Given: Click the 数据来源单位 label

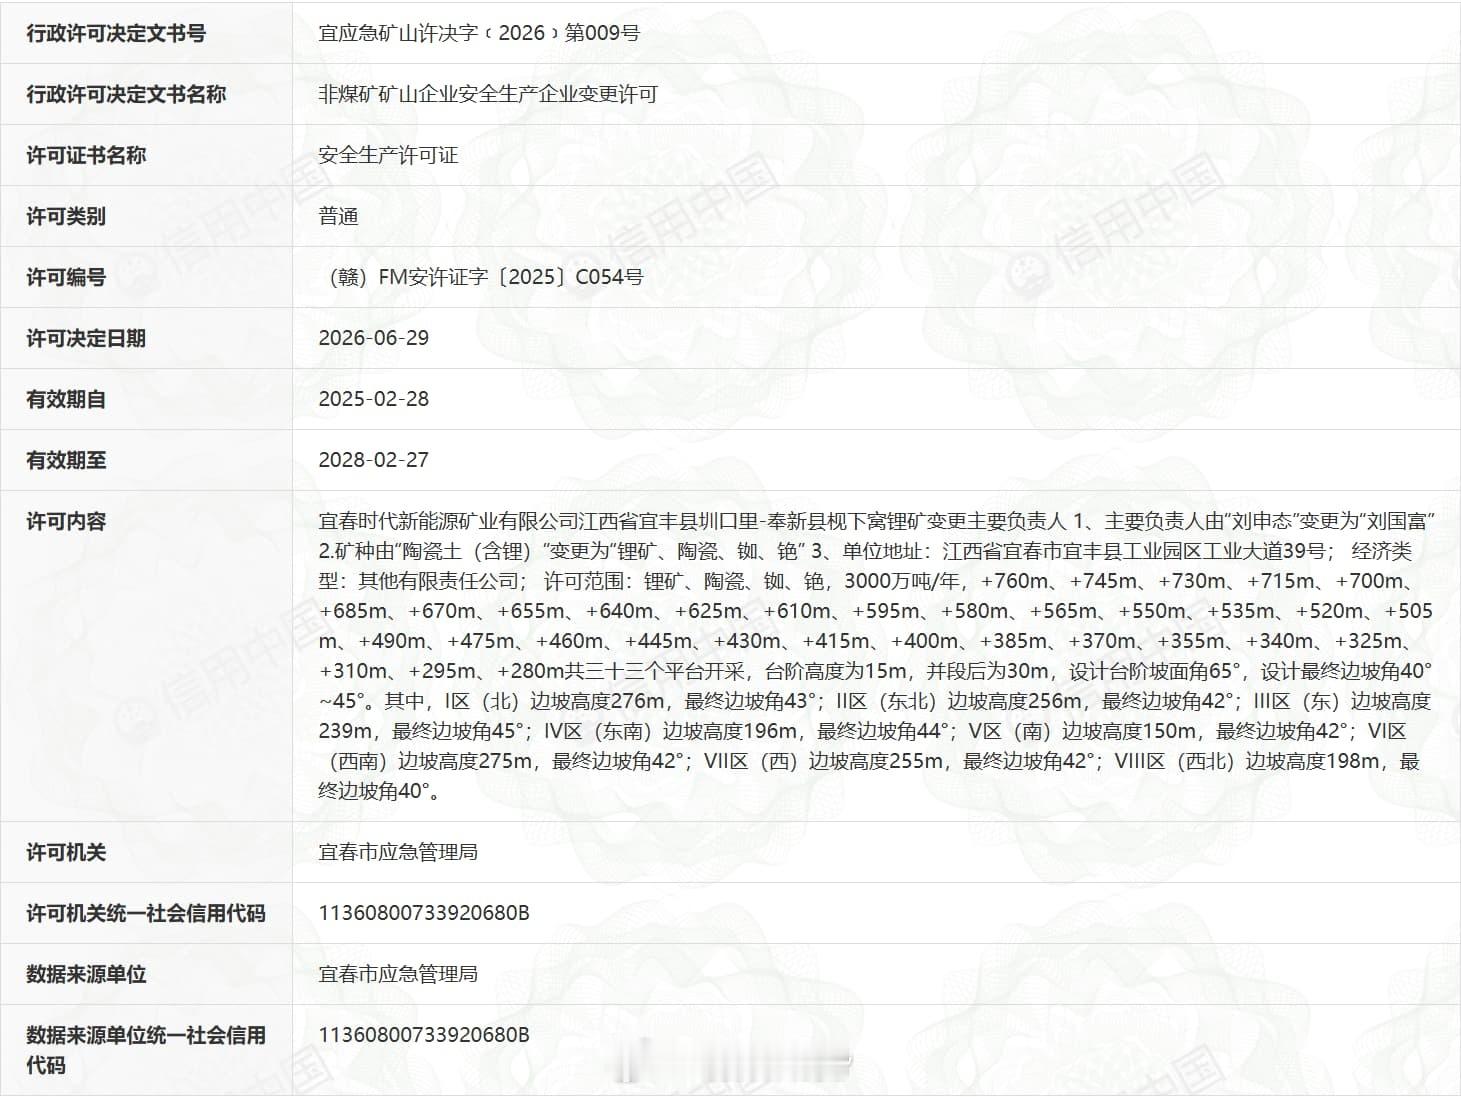Looking at the screenshot, I should point(86,974).
